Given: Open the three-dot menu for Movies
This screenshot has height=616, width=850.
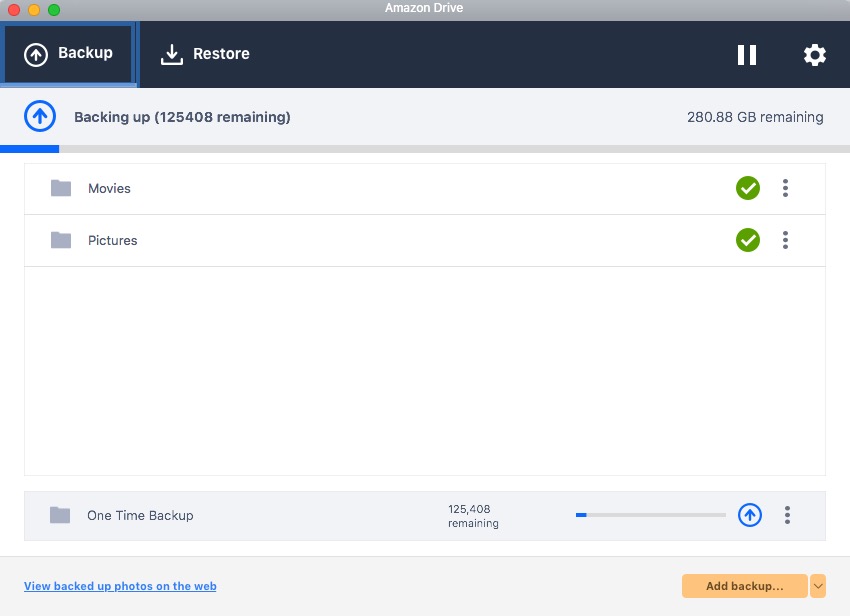Looking at the screenshot, I should pos(785,188).
